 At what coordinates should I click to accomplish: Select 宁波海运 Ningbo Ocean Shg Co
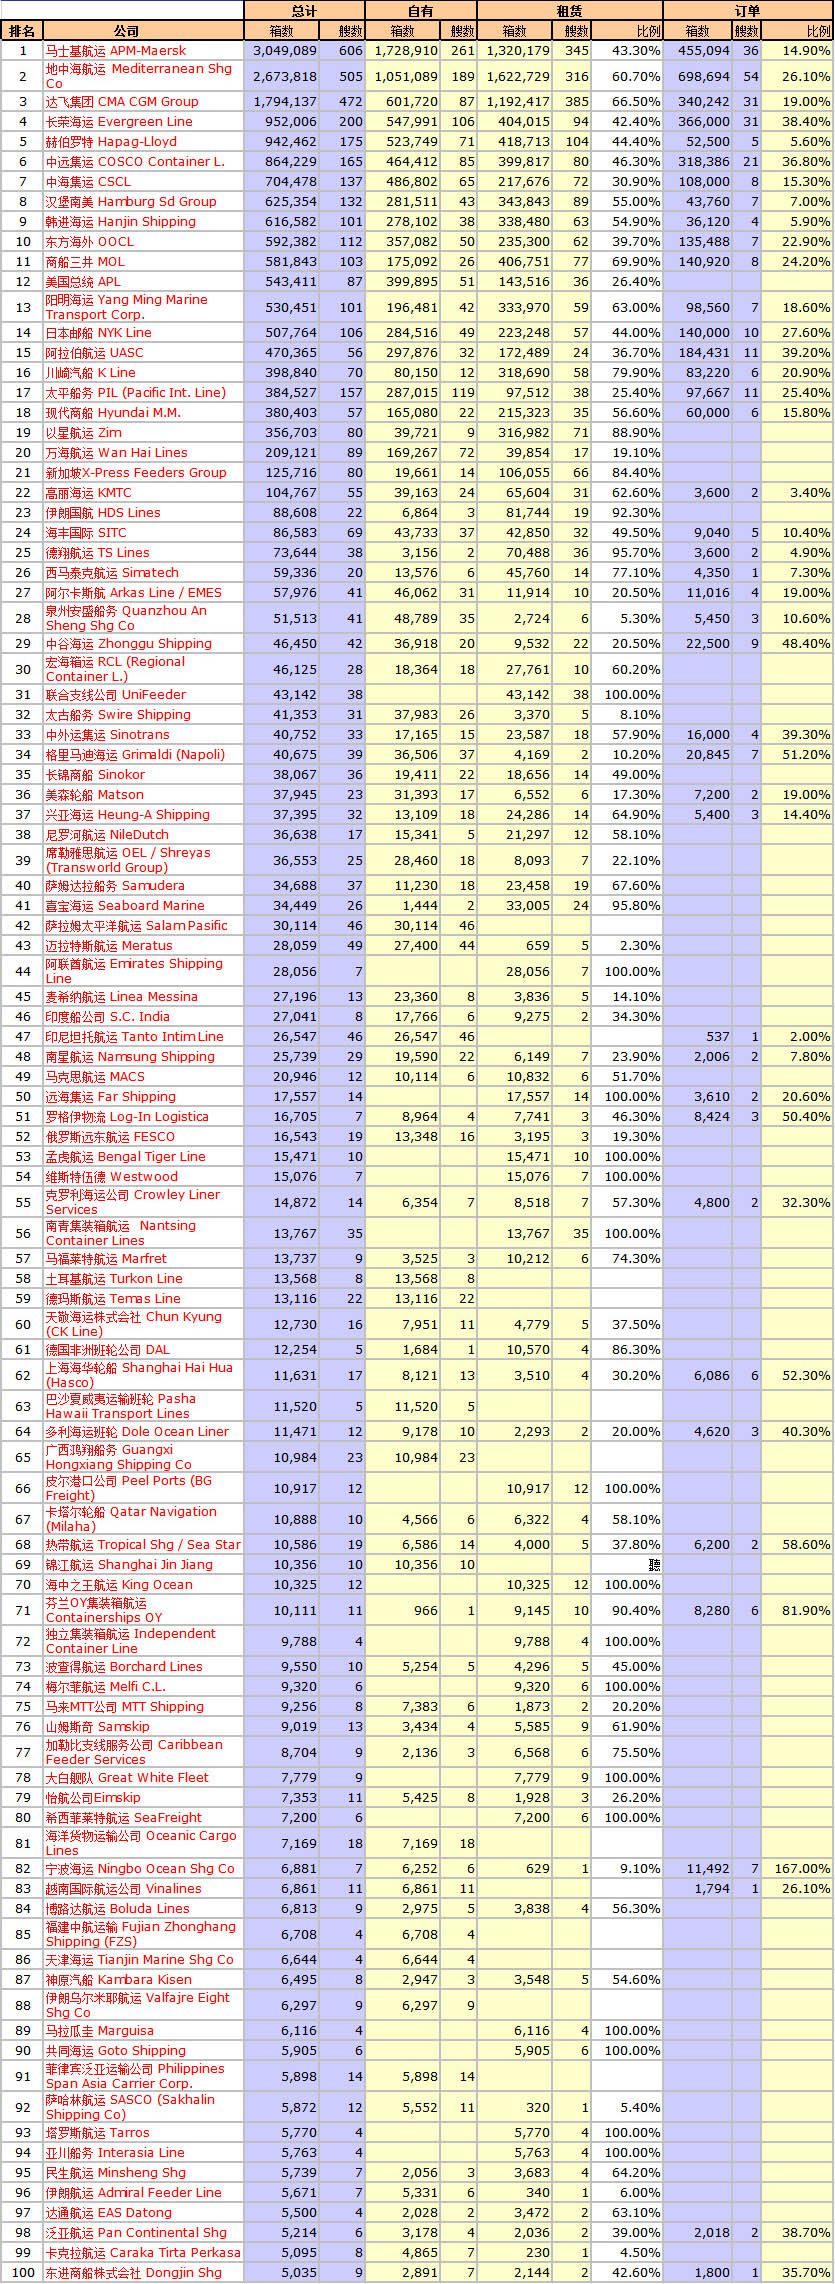click(140, 1868)
